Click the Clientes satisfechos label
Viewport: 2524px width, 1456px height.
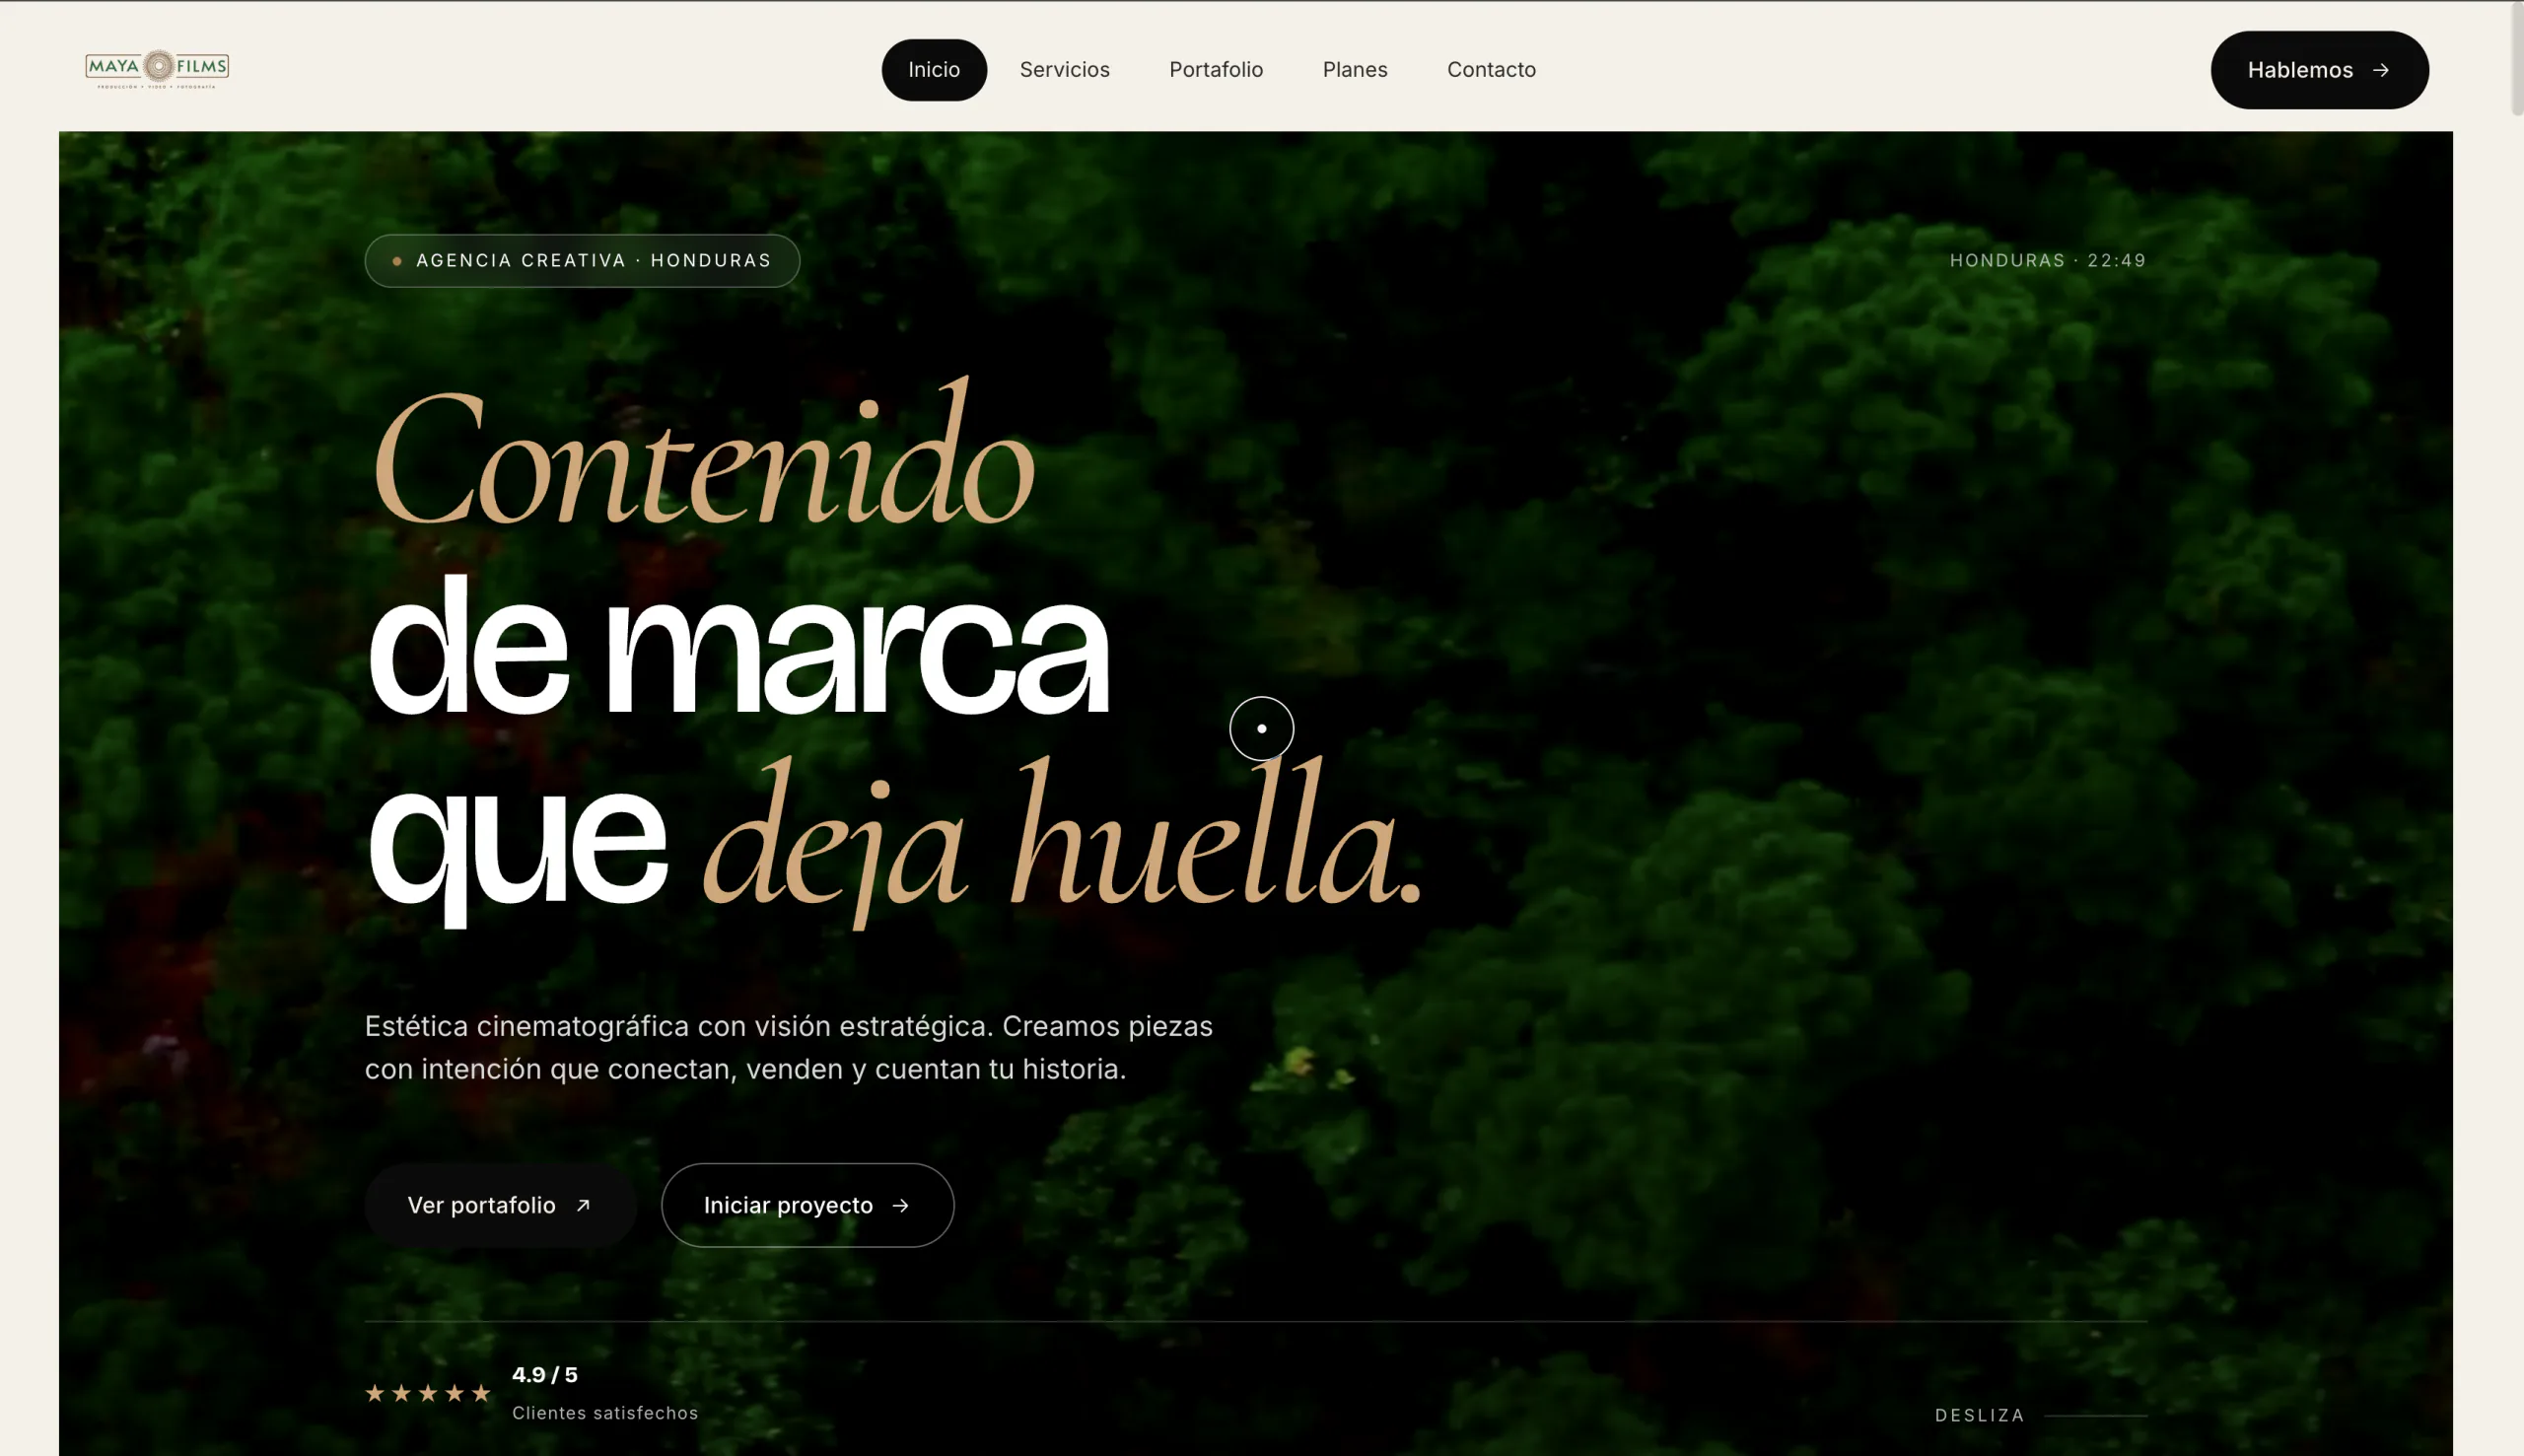(x=605, y=1413)
